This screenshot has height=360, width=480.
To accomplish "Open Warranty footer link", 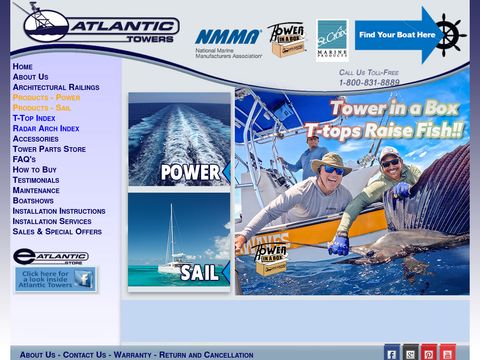I will pyautogui.click(x=133, y=355).
